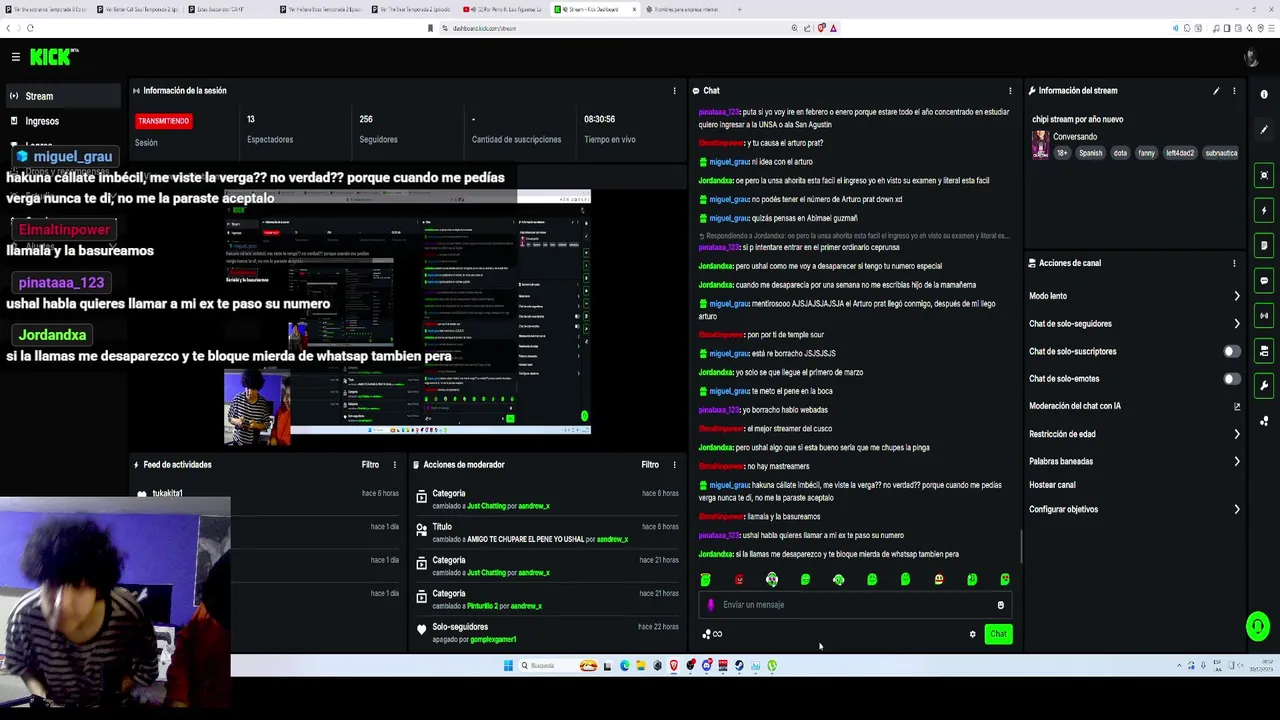Open Acciones de moderador options menu
This screenshot has height=720, width=1280.
pyautogui.click(x=674, y=465)
